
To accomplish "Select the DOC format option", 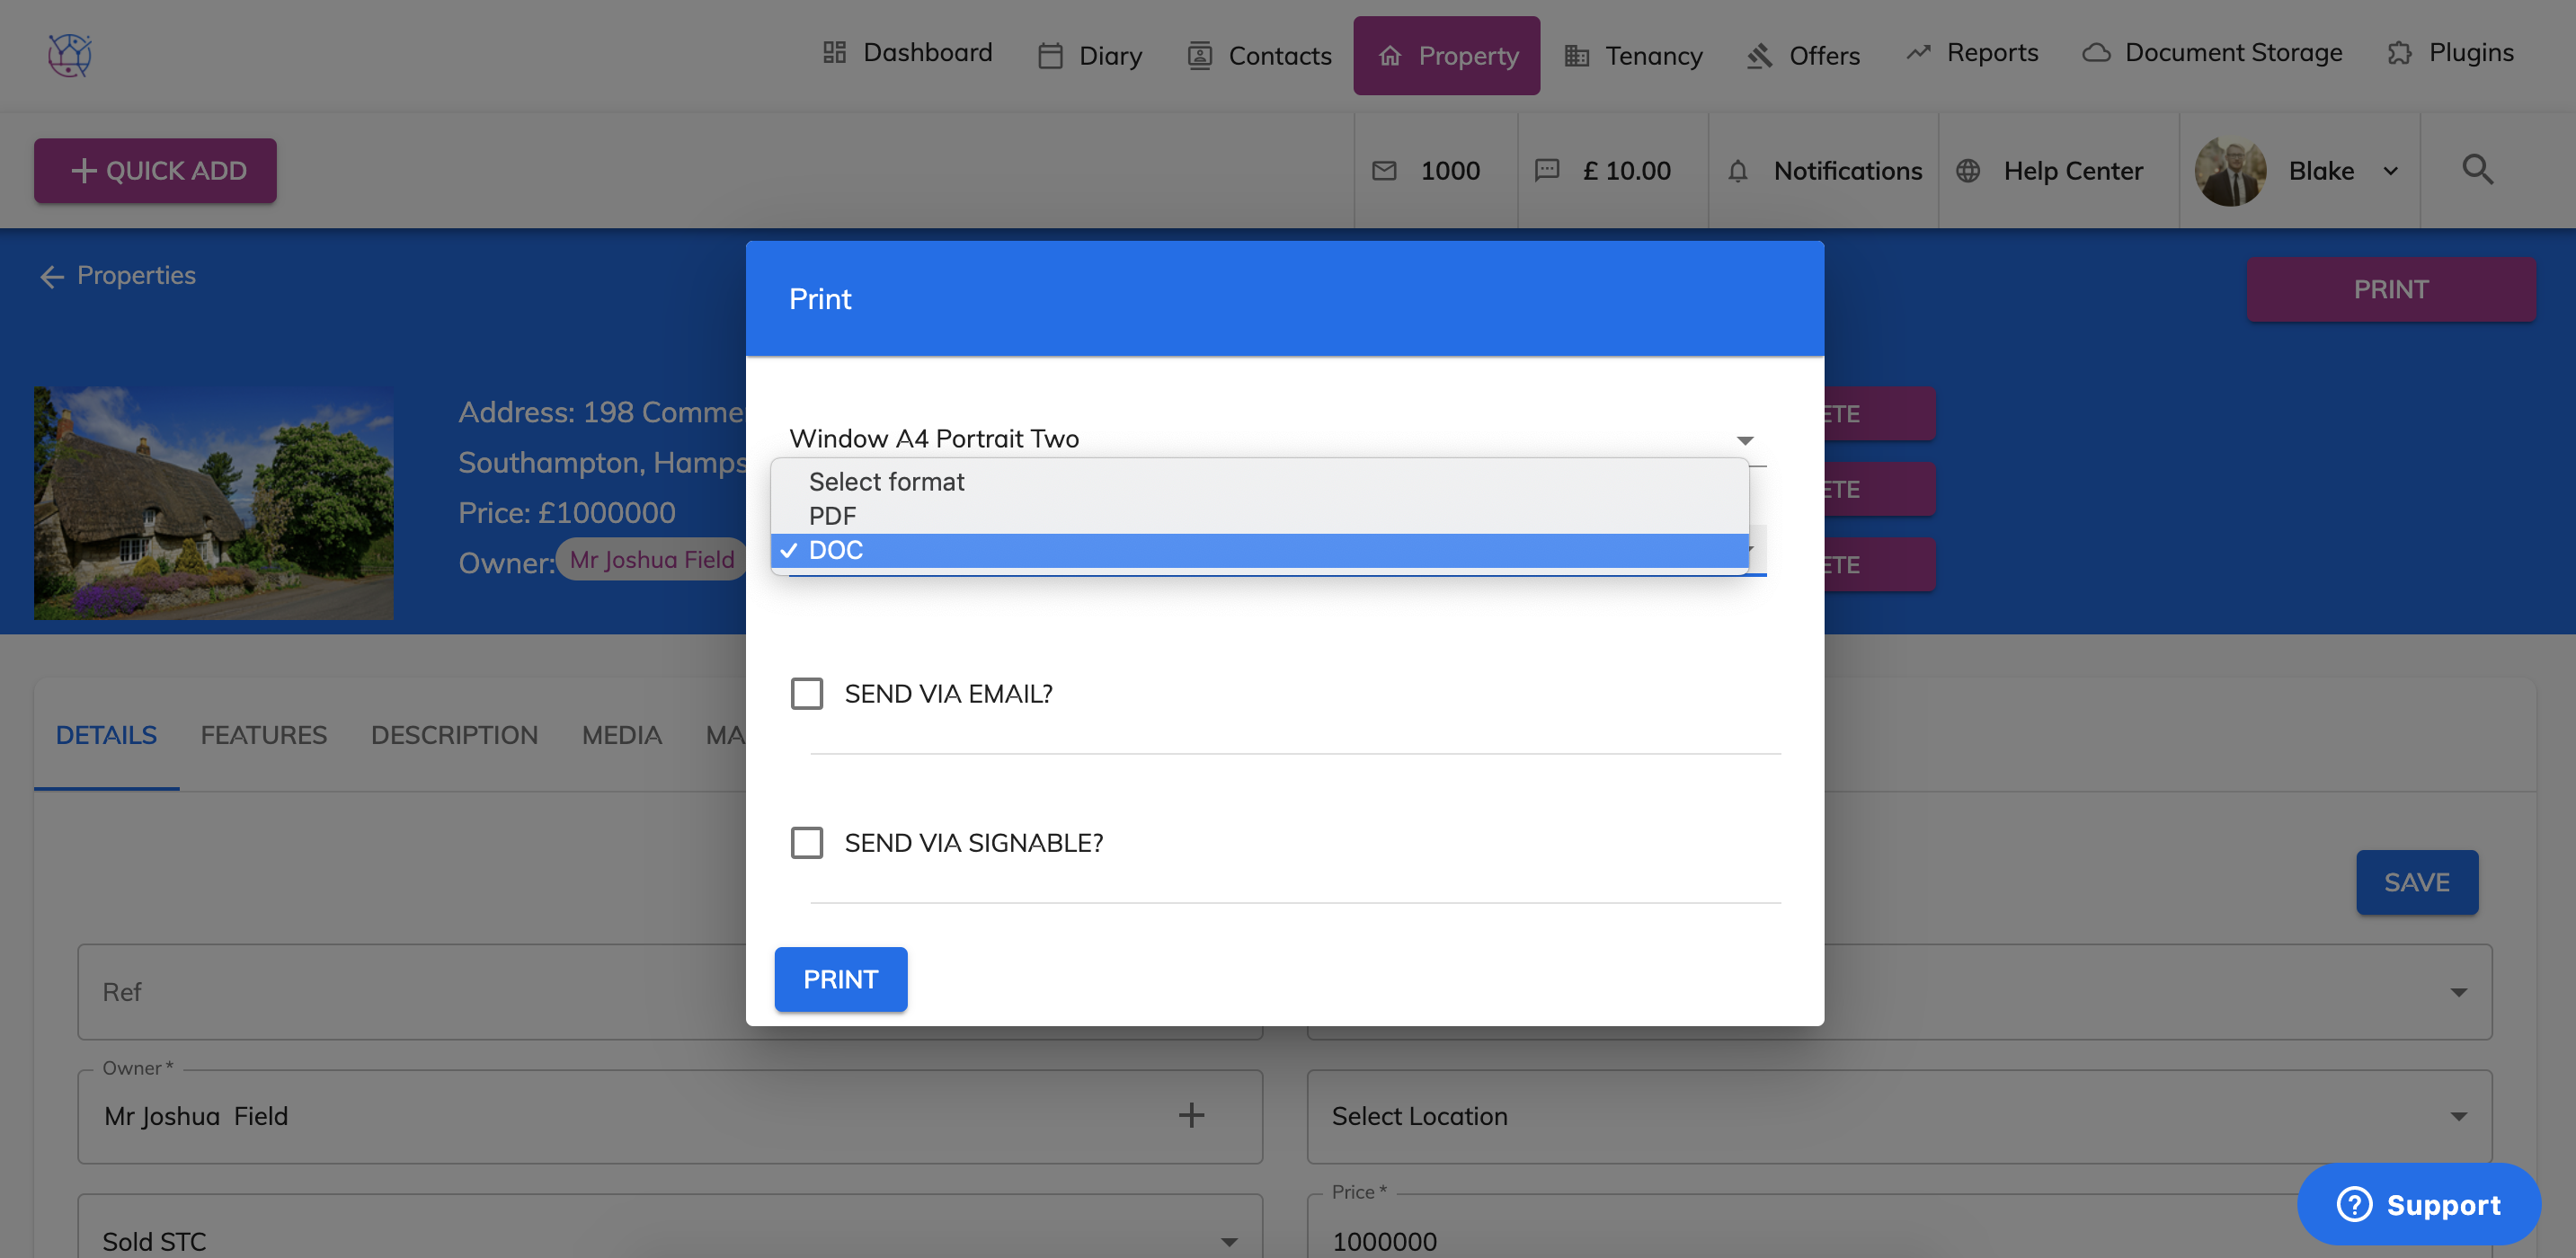I will click(835, 550).
